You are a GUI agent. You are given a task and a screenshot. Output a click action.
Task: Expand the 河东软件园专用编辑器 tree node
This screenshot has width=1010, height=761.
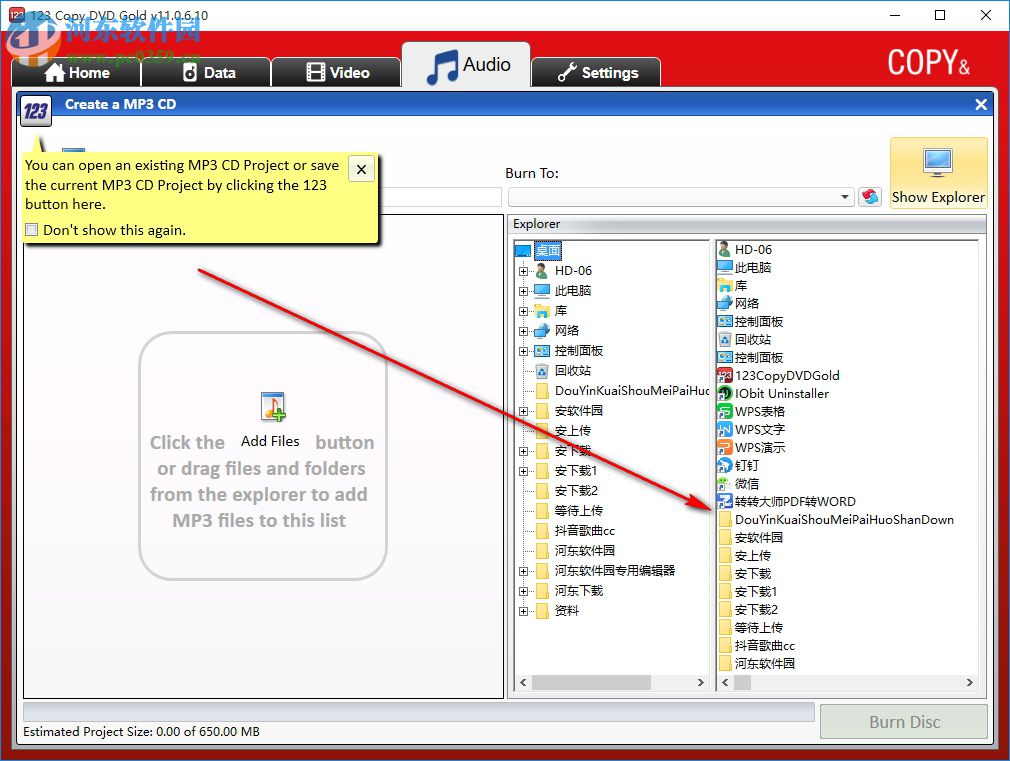[524, 571]
